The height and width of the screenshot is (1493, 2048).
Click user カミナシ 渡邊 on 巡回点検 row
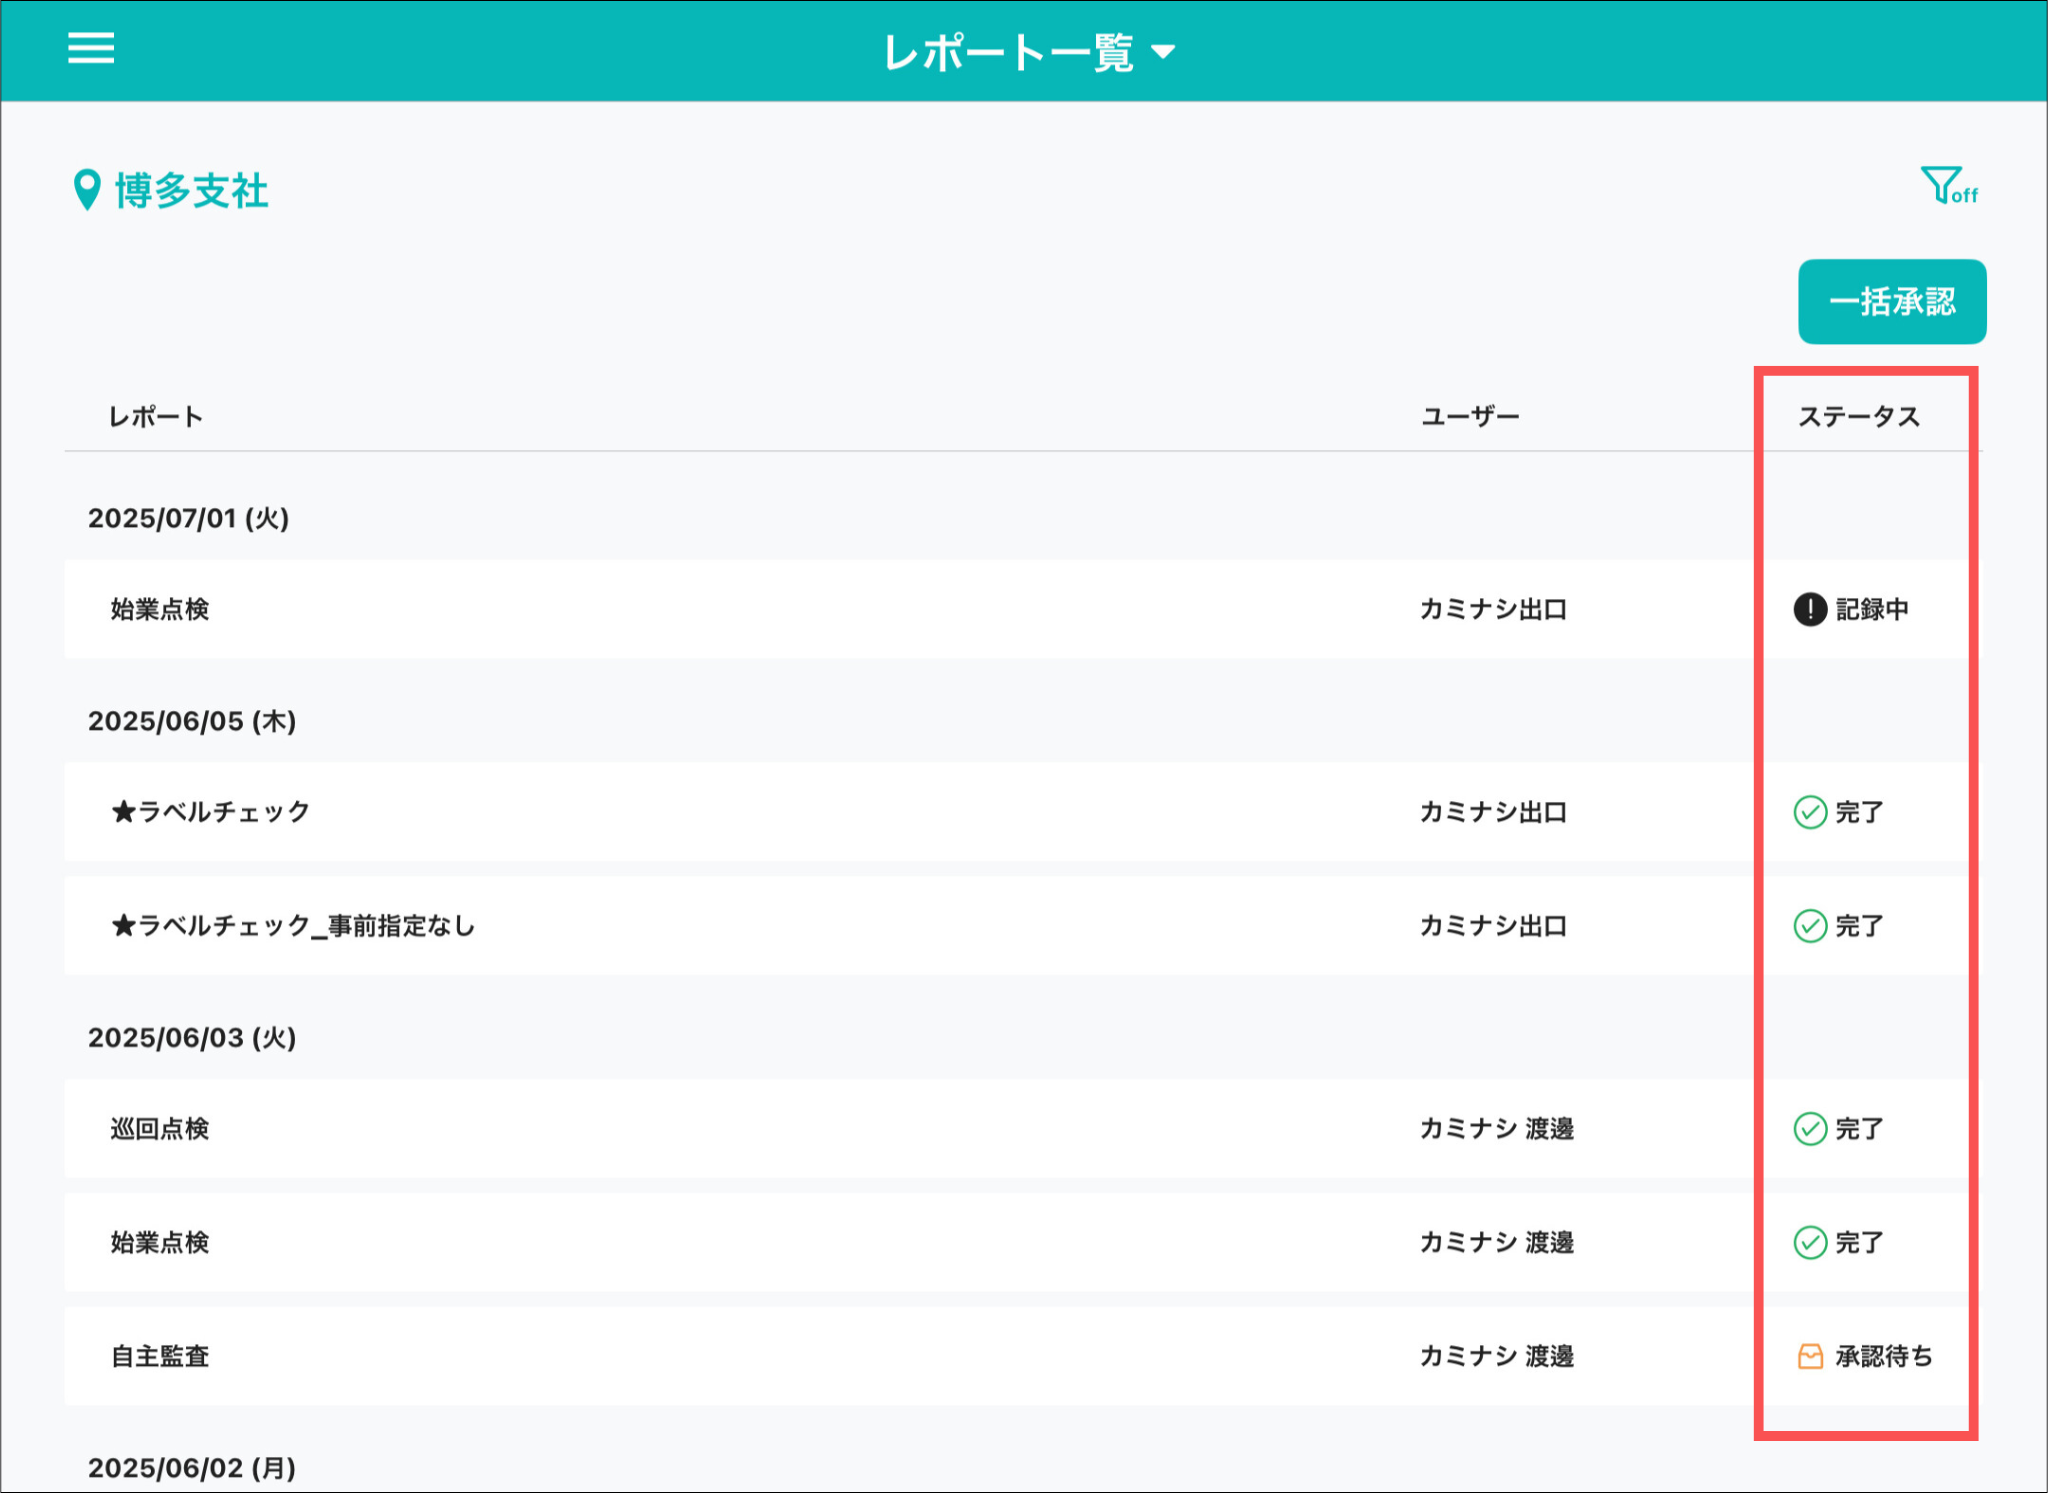1496,1129
